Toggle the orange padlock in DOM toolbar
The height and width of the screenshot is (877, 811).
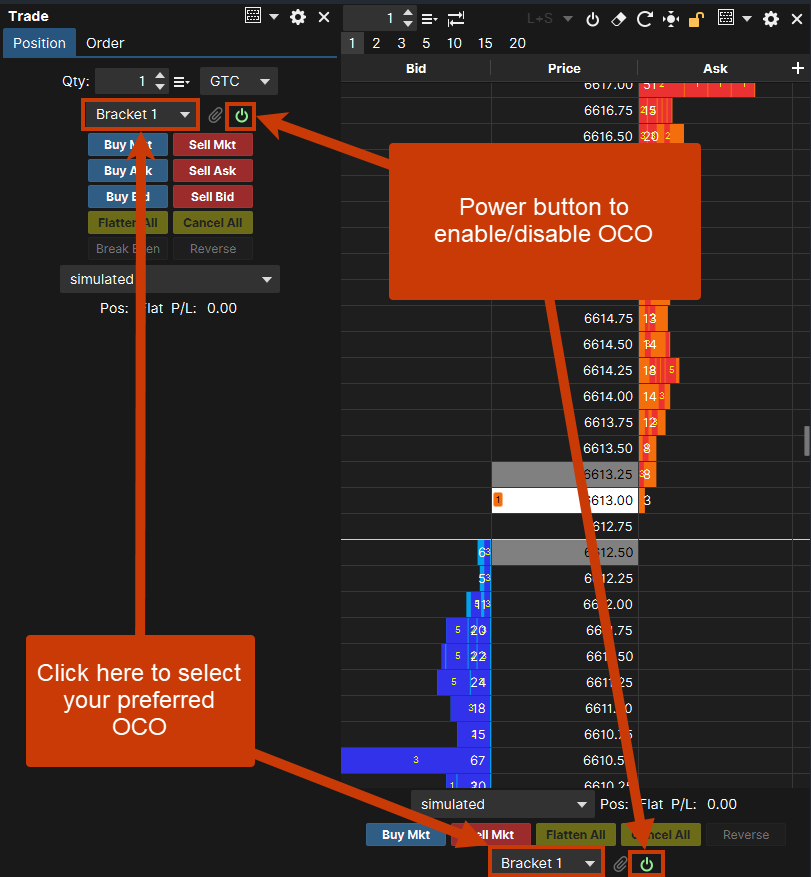[x=696, y=19]
